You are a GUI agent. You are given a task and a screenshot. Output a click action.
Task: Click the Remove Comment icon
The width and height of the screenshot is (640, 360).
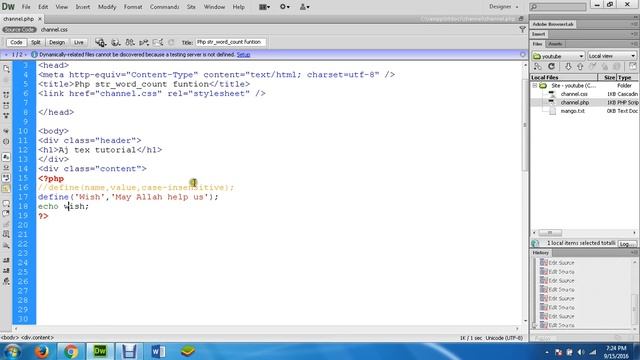(x=6, y=214)
